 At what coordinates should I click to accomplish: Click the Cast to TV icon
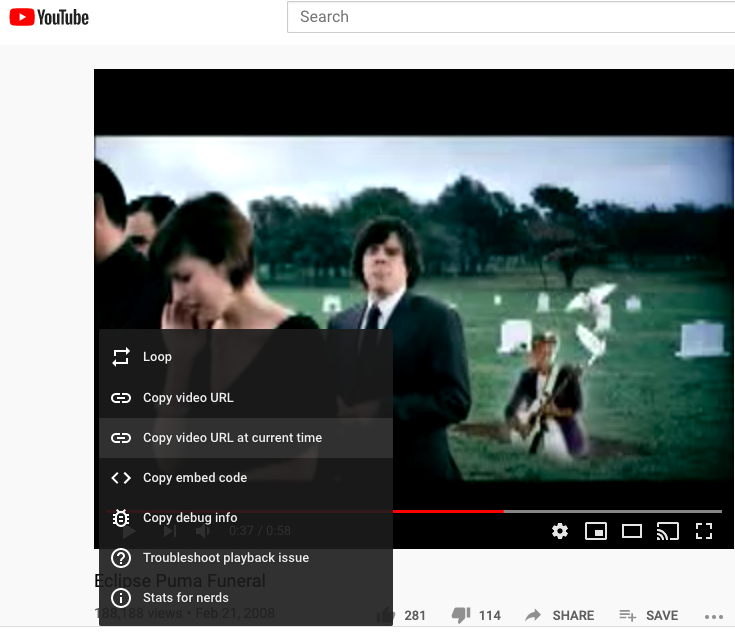click(668, 531)
